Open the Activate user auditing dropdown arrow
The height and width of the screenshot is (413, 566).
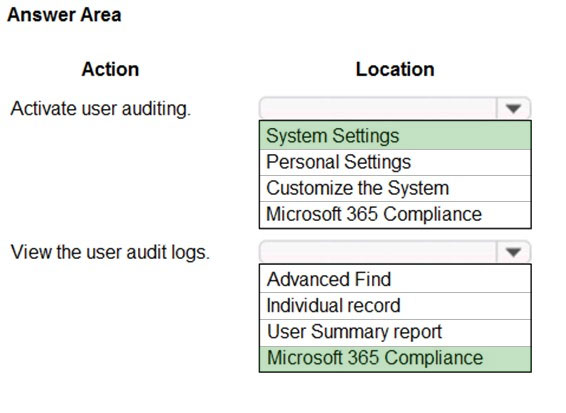(513, 108)
